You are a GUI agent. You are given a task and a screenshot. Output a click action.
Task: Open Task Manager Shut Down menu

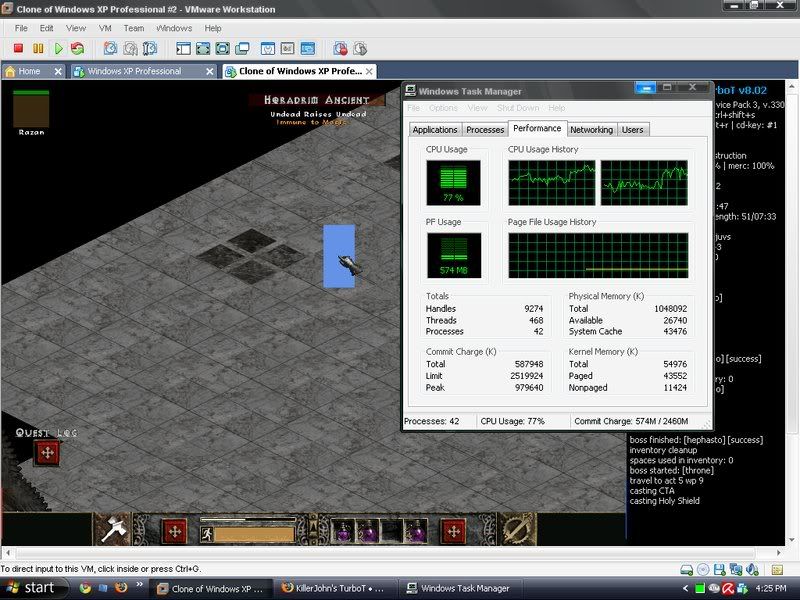tap(518, 108)
